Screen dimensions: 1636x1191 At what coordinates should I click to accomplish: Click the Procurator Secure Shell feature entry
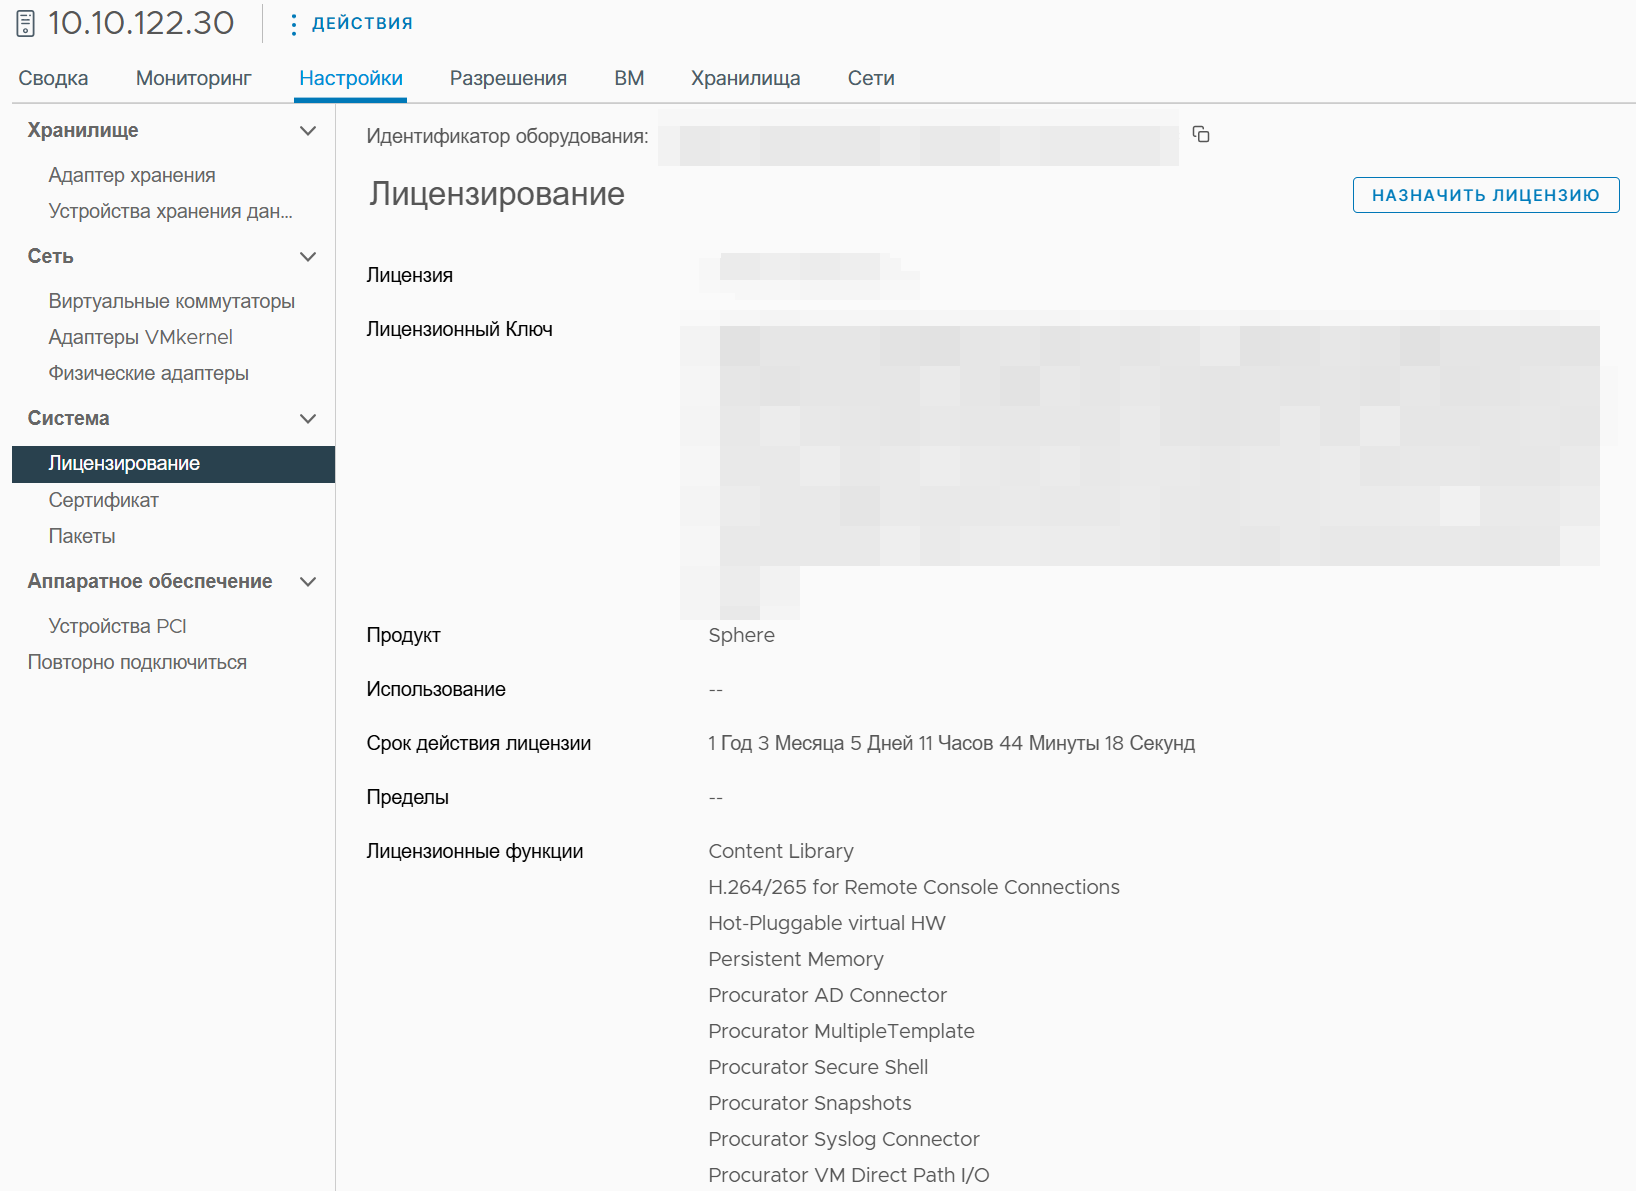(818, 1067)
